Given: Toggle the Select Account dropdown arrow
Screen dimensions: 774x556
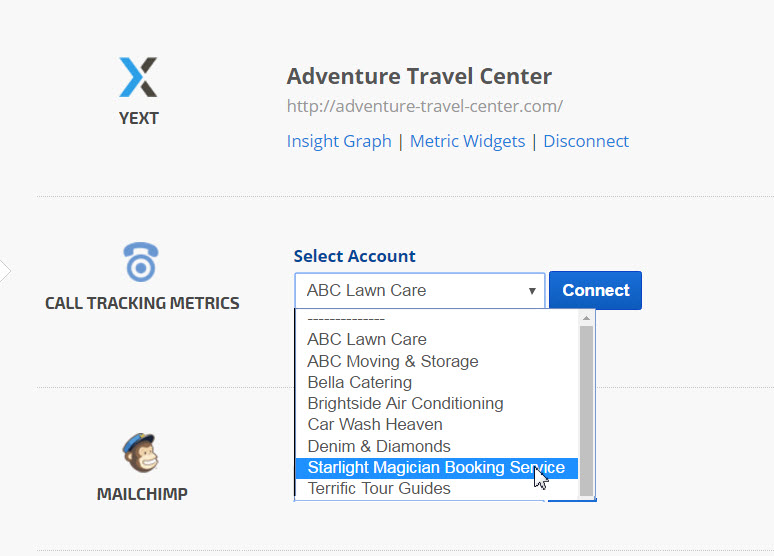Looking at the screenshot, I should [x=532, y=291].
